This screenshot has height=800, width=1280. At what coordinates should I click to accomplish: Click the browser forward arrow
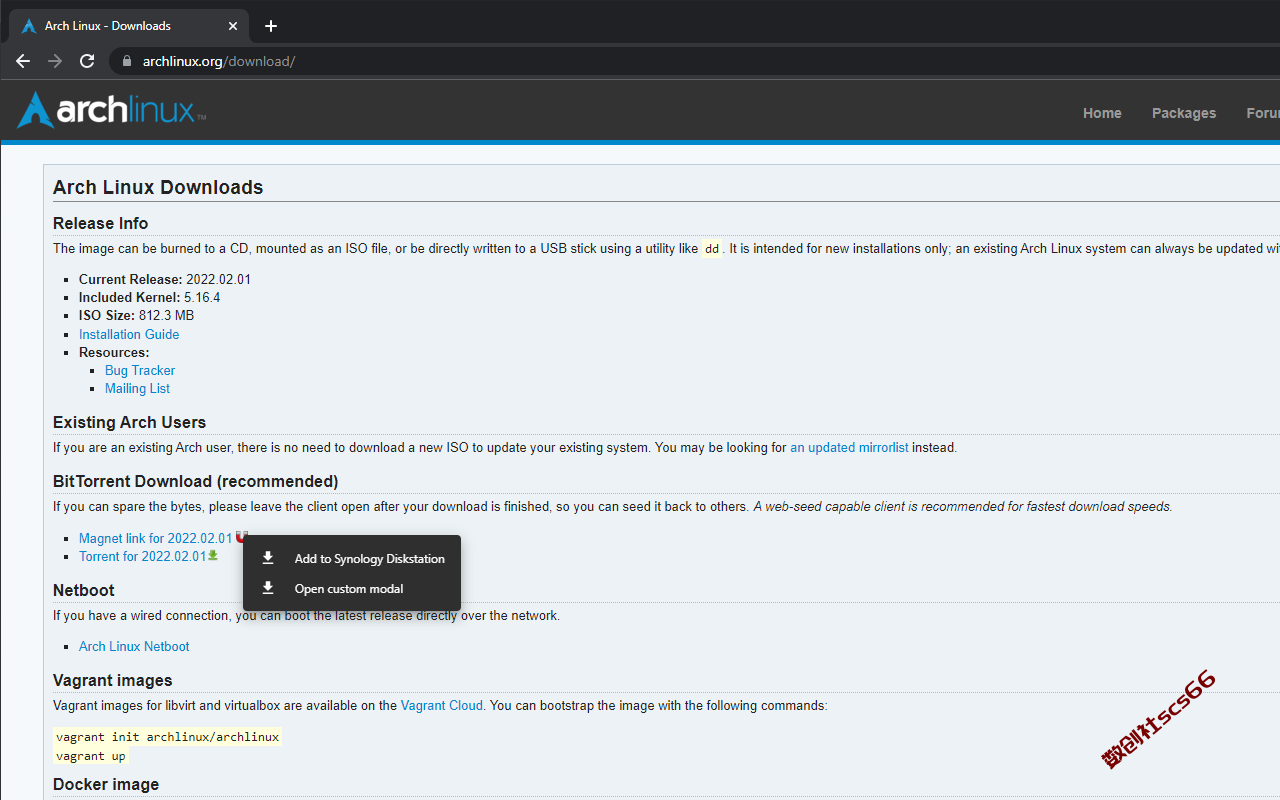click(x=55, y=61)
